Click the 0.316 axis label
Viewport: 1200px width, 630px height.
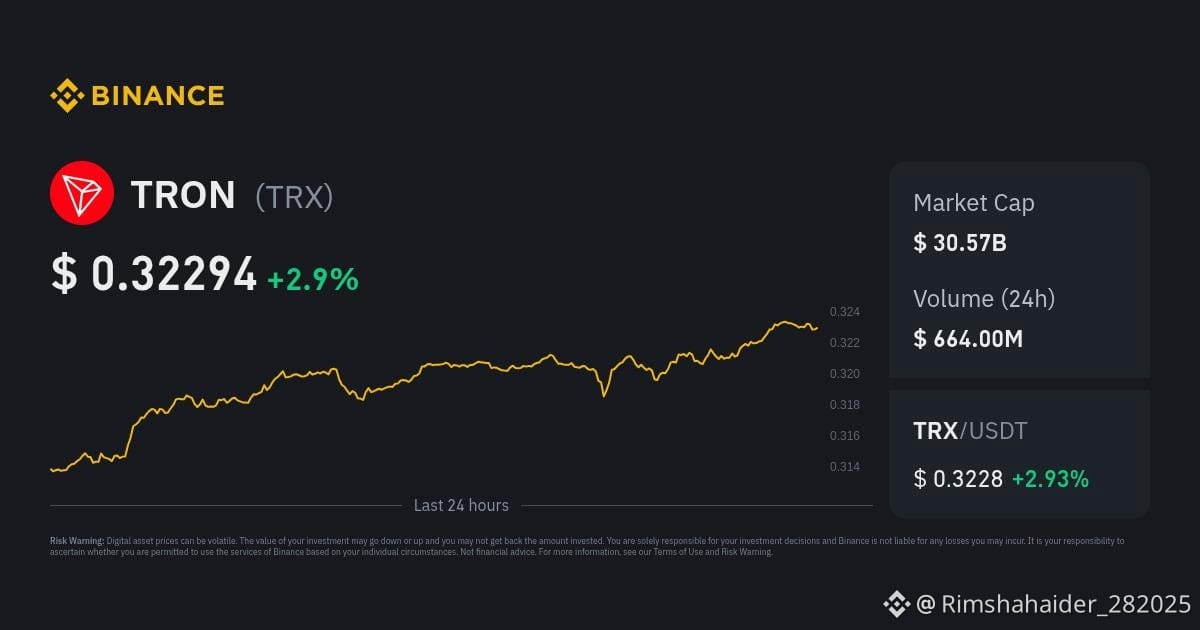point(845,436)
